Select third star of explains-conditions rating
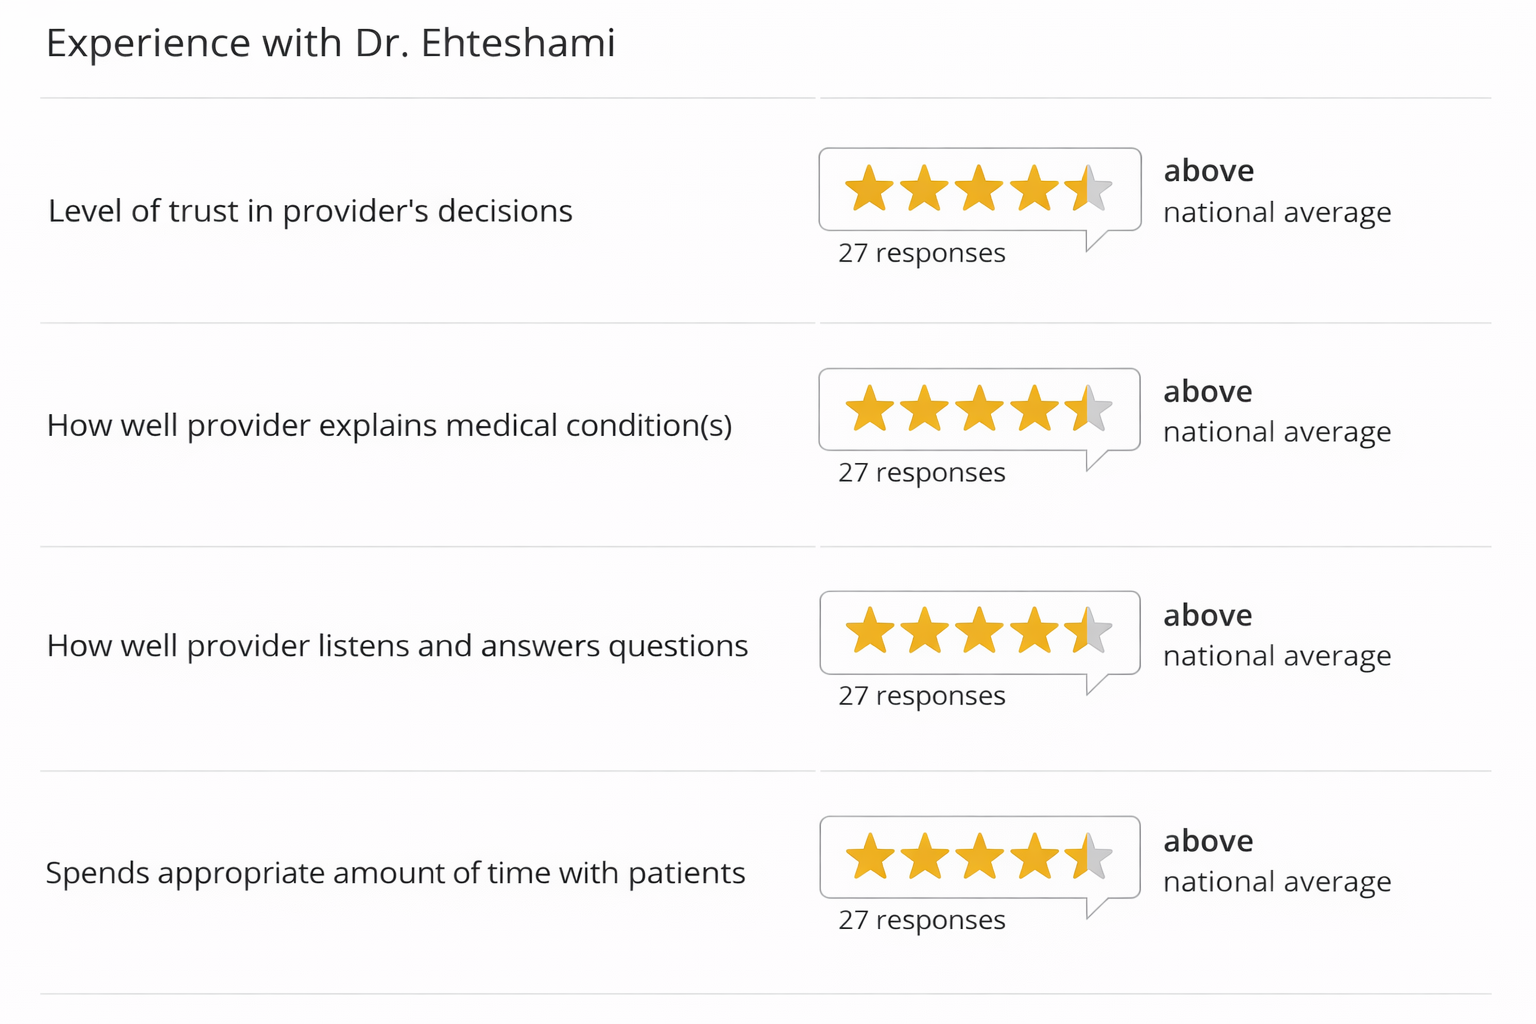Image resolution: width=1536 pixels, height=1024 pixels. [x=978, y=410]
